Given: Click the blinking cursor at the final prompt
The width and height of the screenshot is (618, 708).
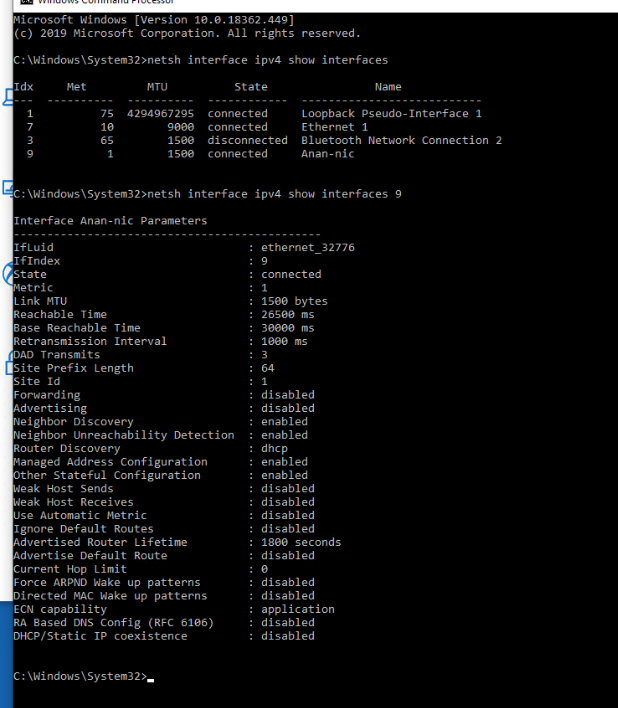Looking at the screenshot, I should [151, 680].
